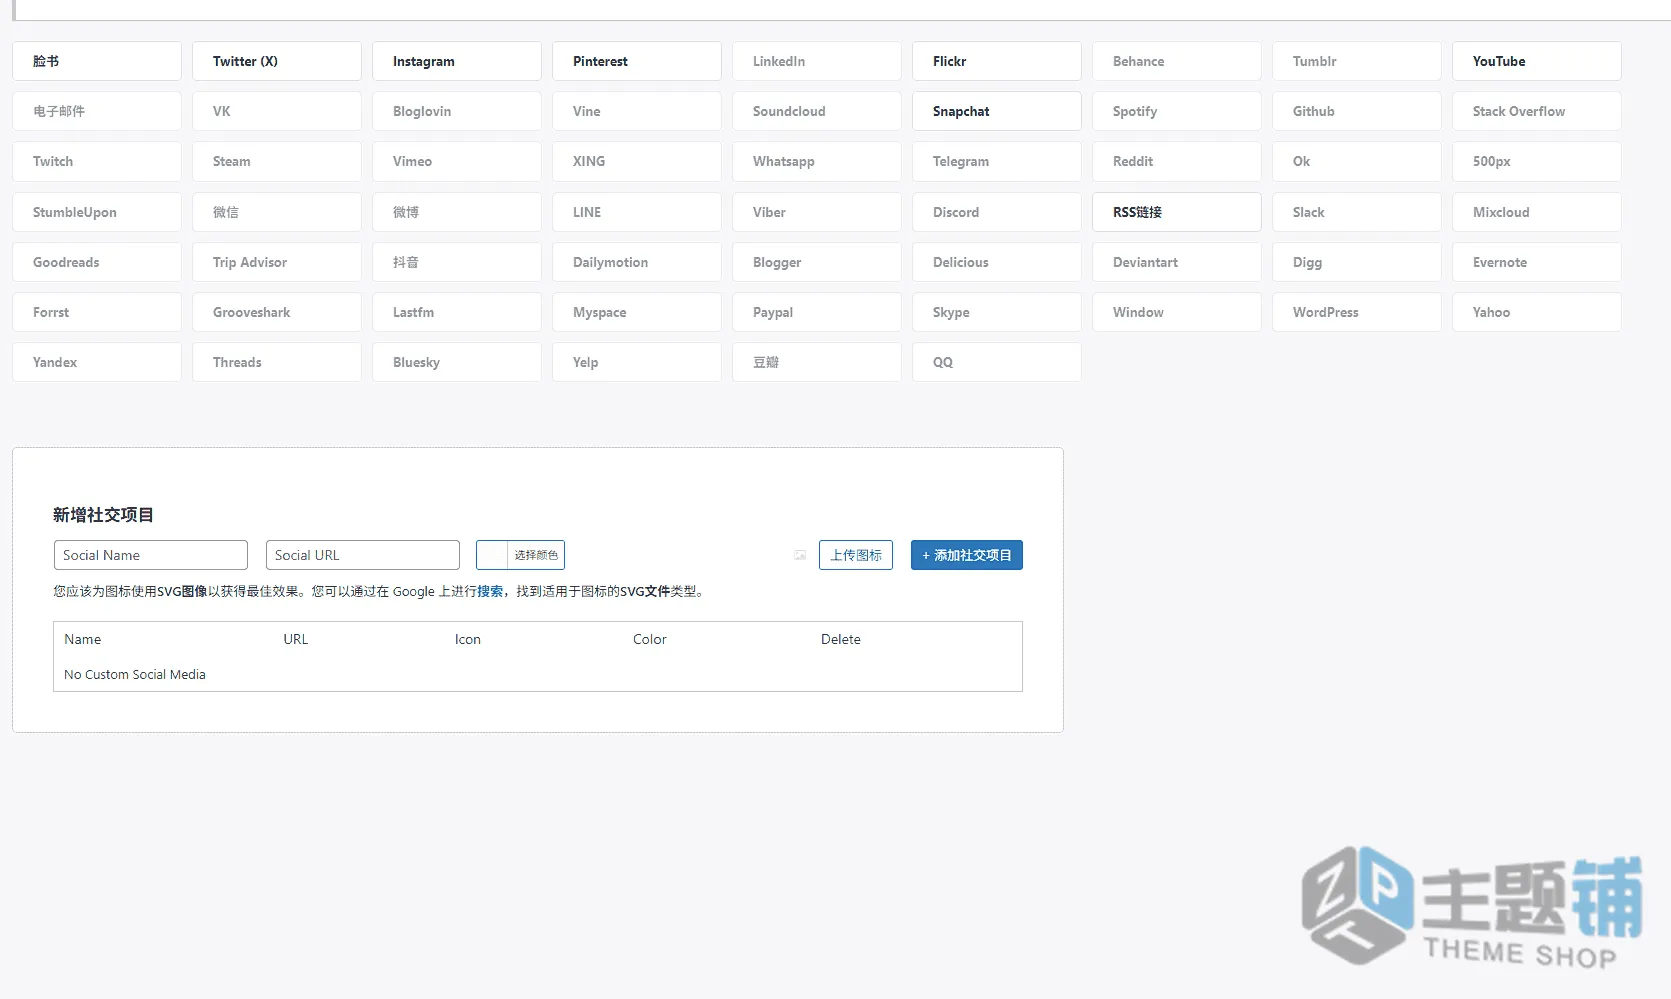Image resolution: width=1671 pixels, height=999 pixels.
Task: Enable the Trip Advisor social item
Action: coord(277,262)
